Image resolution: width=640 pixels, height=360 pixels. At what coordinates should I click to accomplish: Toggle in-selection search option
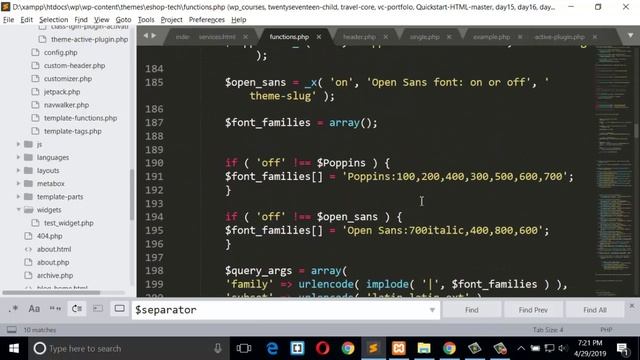click(x=98, y=309)
